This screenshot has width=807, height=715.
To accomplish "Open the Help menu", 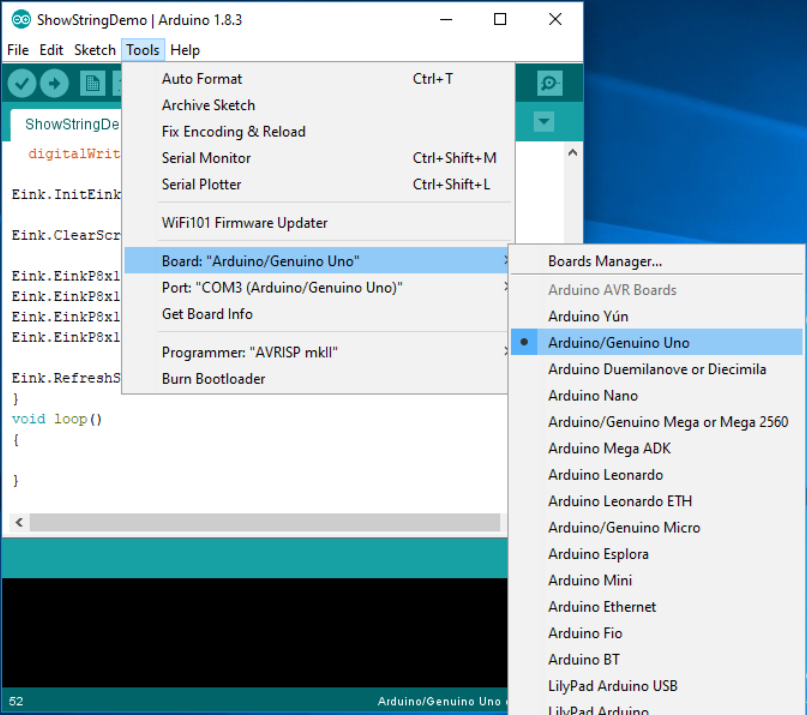I will (185, 50).
